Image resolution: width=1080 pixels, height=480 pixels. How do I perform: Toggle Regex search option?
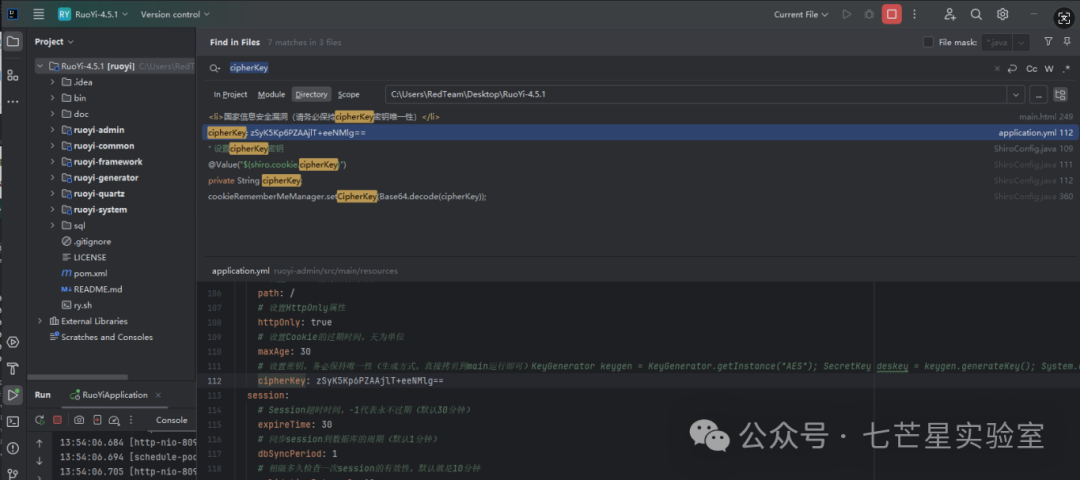(1066, 68)
